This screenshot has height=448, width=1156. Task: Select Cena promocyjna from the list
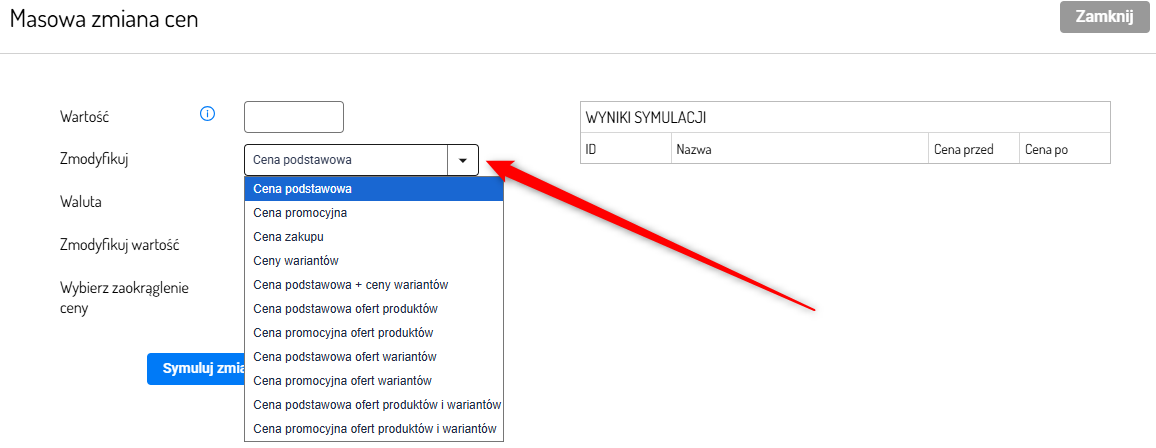(373, 213)
